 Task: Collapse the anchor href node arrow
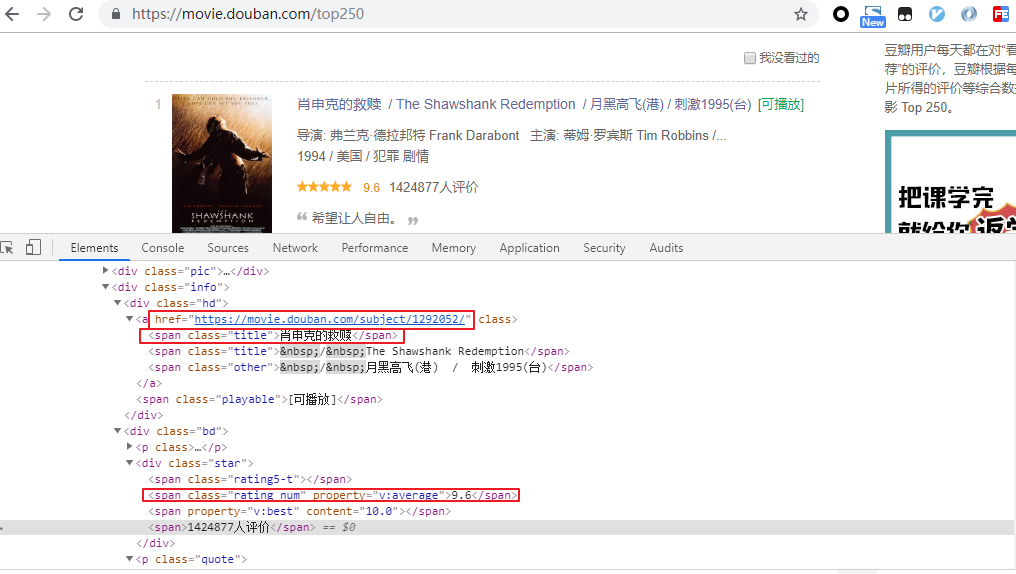(x=130, y=319)
